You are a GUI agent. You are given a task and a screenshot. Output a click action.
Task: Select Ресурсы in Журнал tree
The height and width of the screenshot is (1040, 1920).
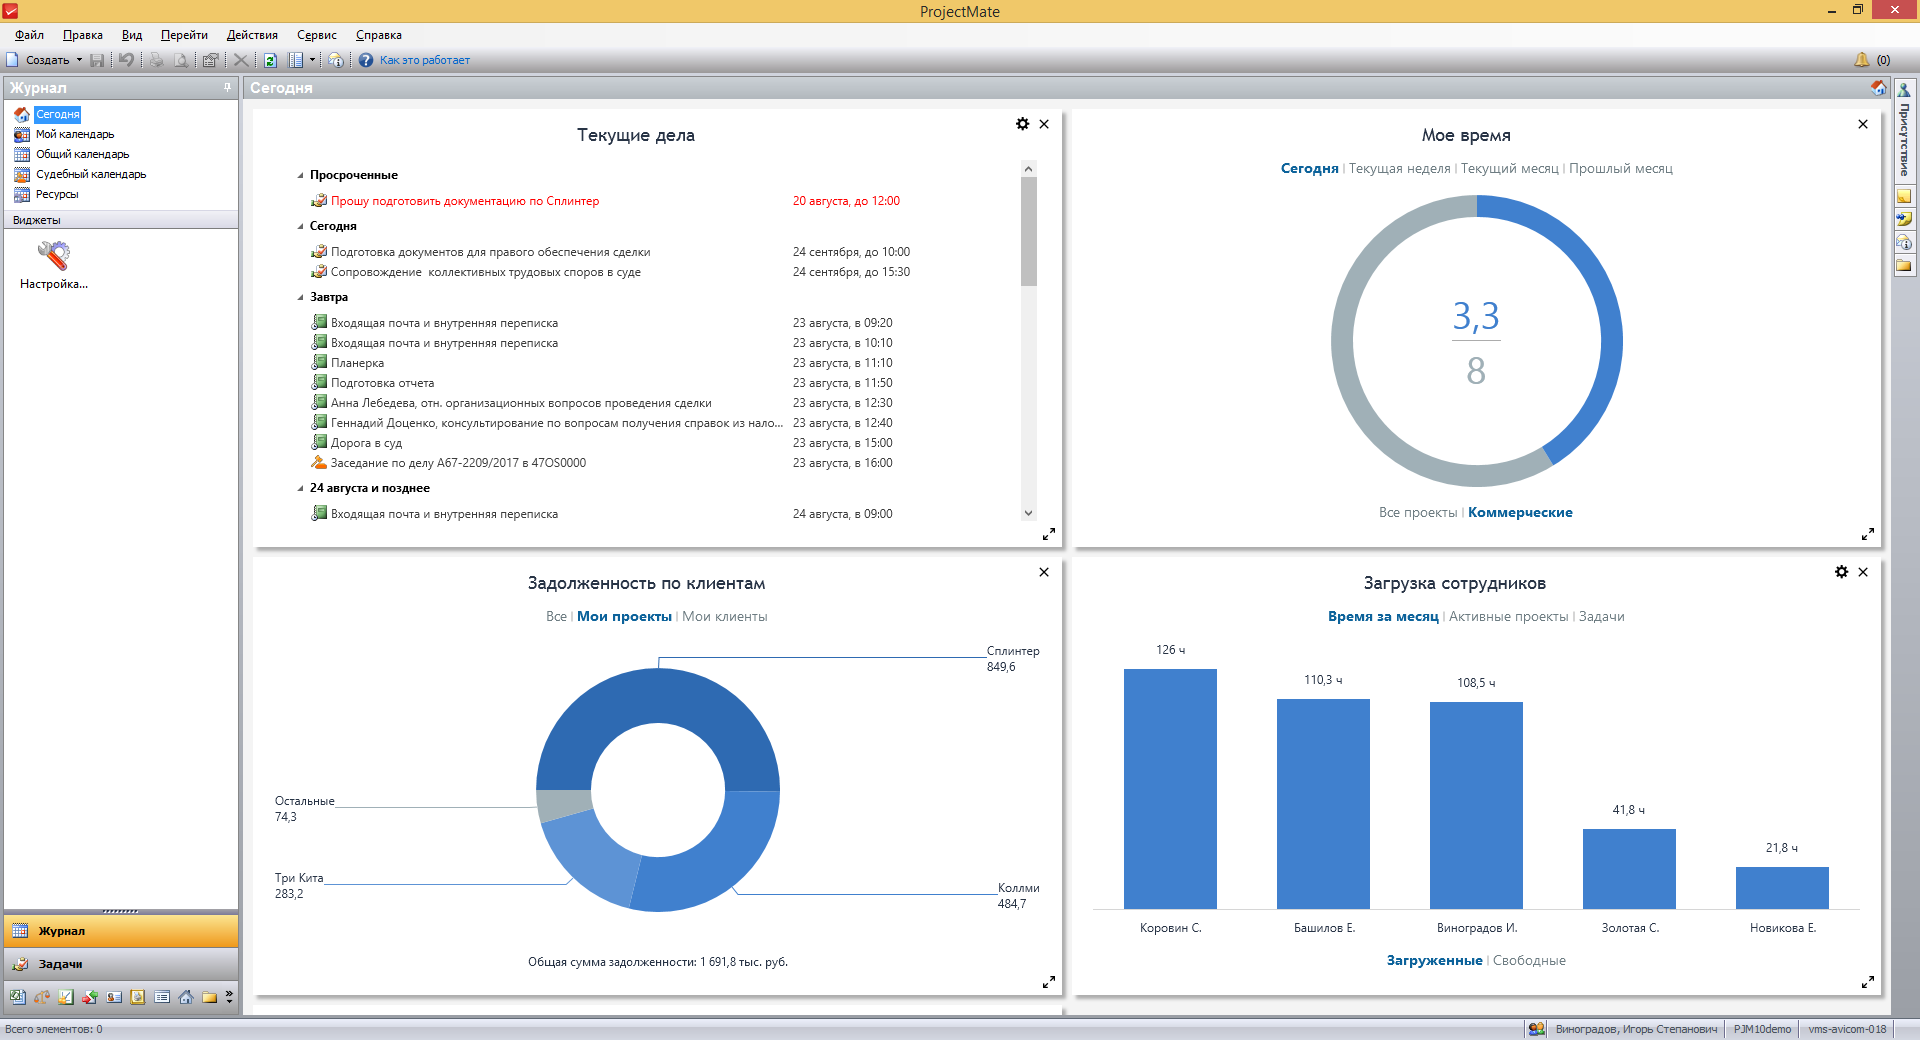[x=57, y=194]
